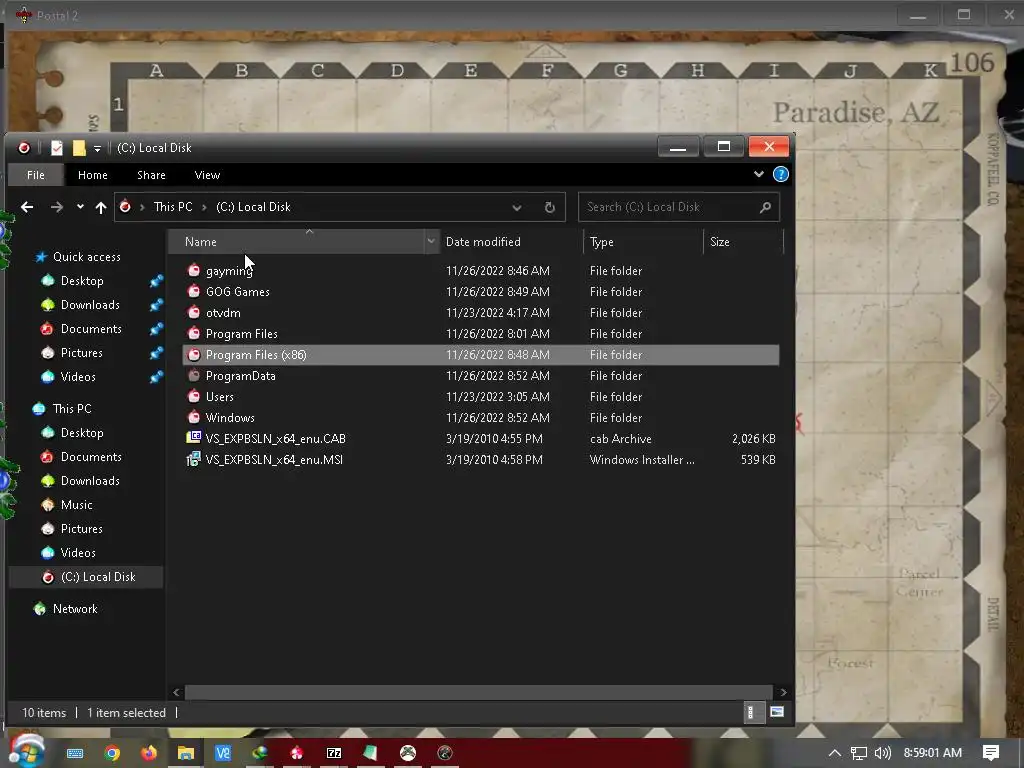The height and width of the screenshot is (768, 1024).
Task: Open Explorer help question mark
Action: (x=780, y=174)
